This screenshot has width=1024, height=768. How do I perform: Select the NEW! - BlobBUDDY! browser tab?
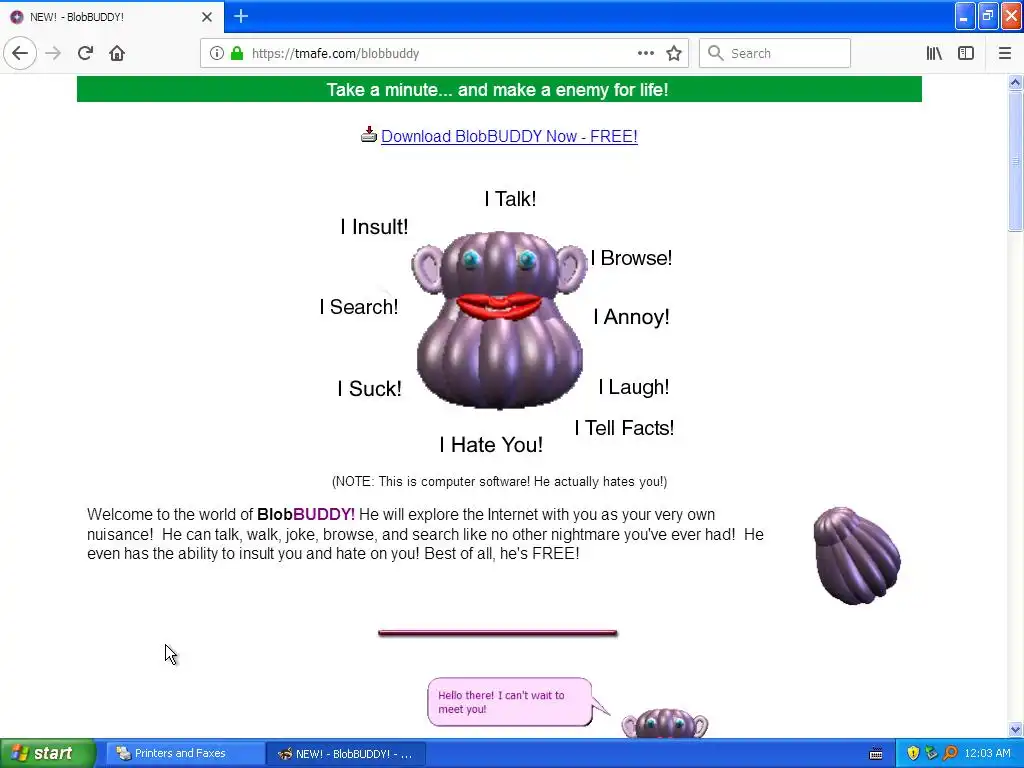point(112,17)
